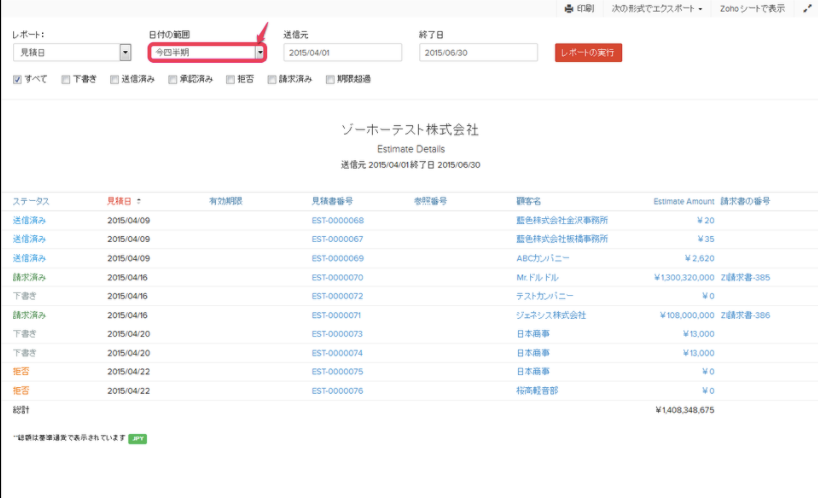This screenshot has height=498, width=818.
Task: Click the 終了日 end date field
Action: pos(478,52)
